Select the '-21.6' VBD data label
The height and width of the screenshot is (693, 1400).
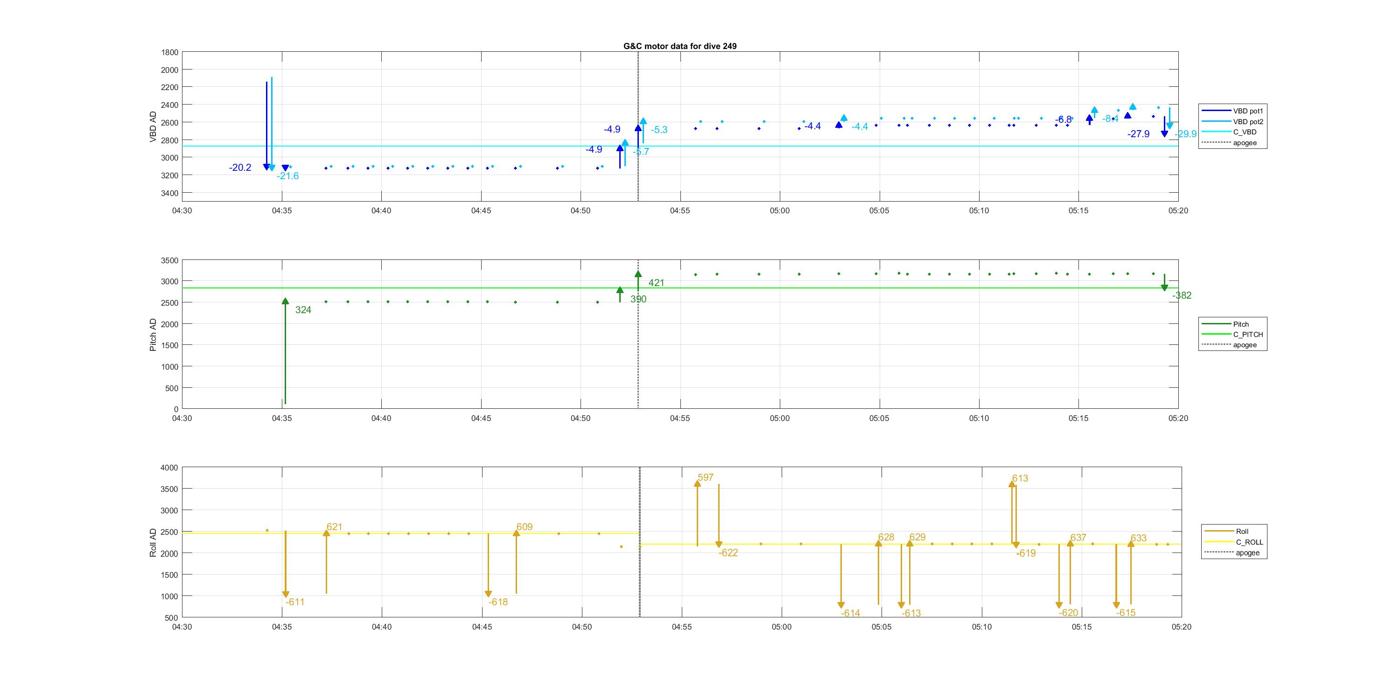point(288,176)
